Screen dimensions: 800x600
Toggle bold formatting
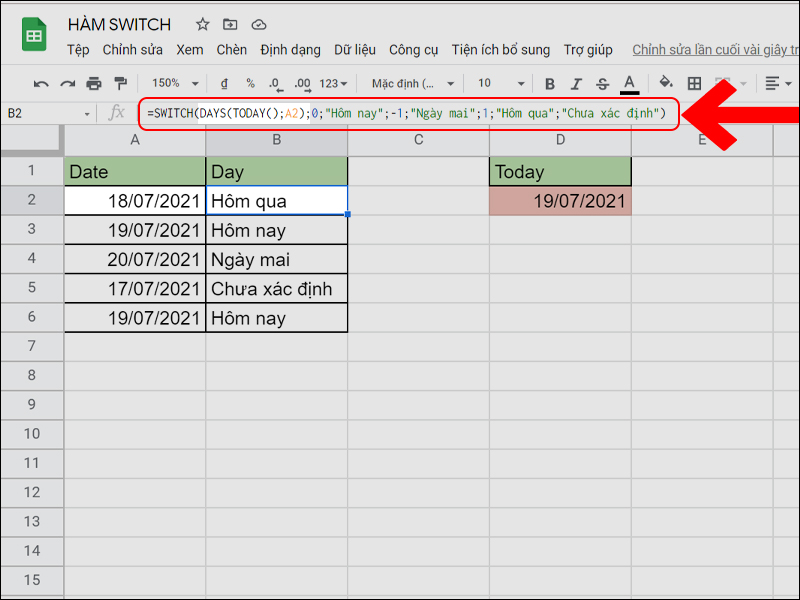click(x=551, y=83)
